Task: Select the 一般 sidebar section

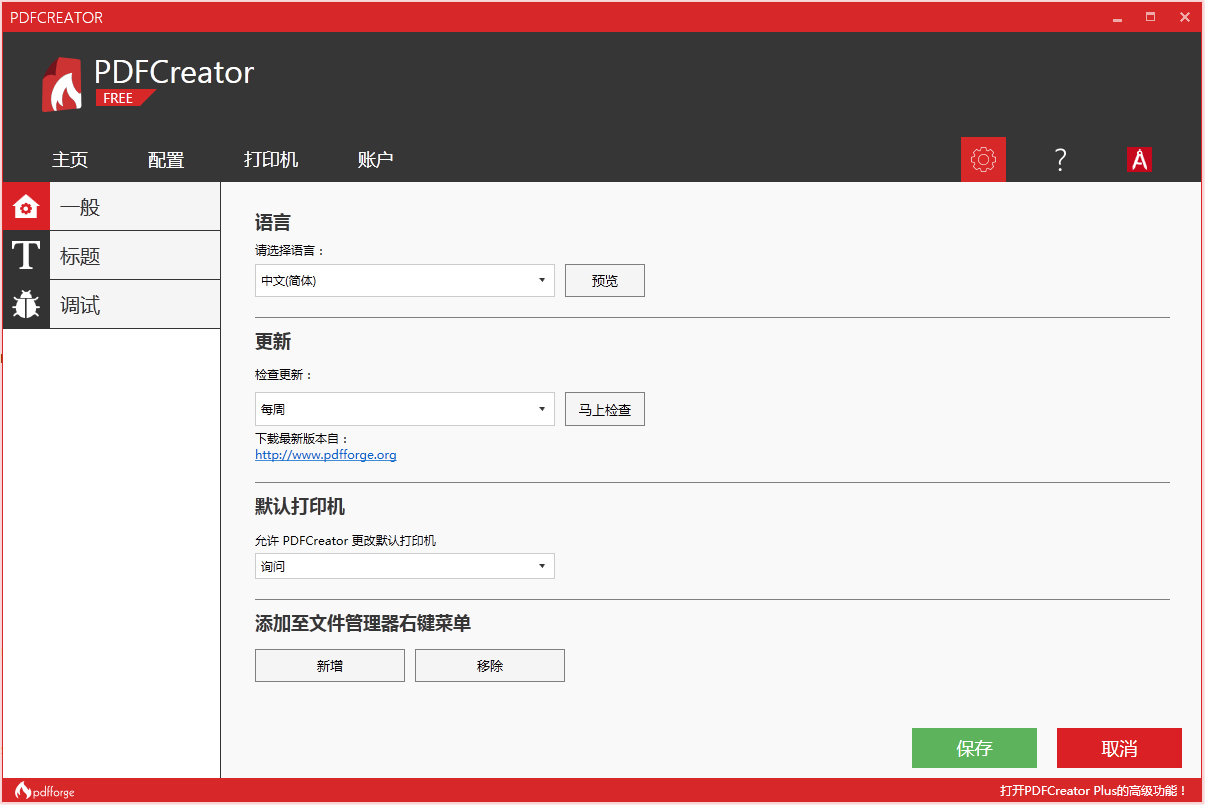Action: pos(111,207)
